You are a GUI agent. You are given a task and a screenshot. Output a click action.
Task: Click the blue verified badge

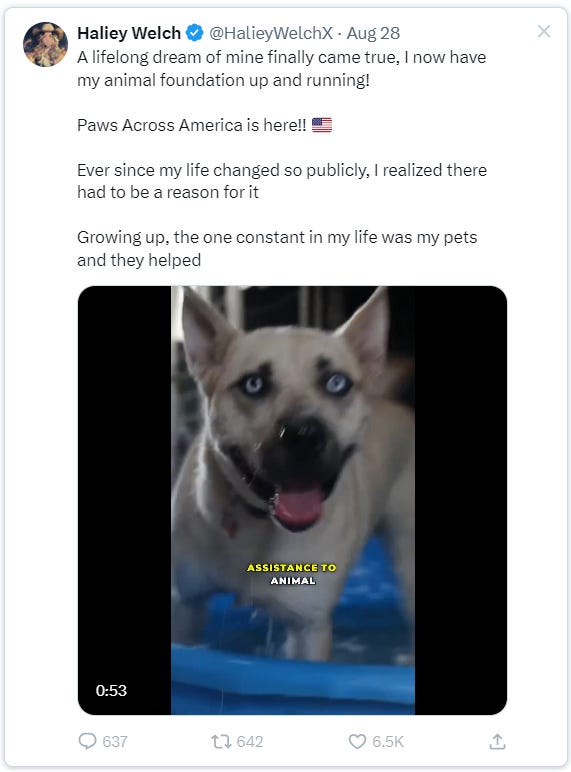[x=195, y=33]
